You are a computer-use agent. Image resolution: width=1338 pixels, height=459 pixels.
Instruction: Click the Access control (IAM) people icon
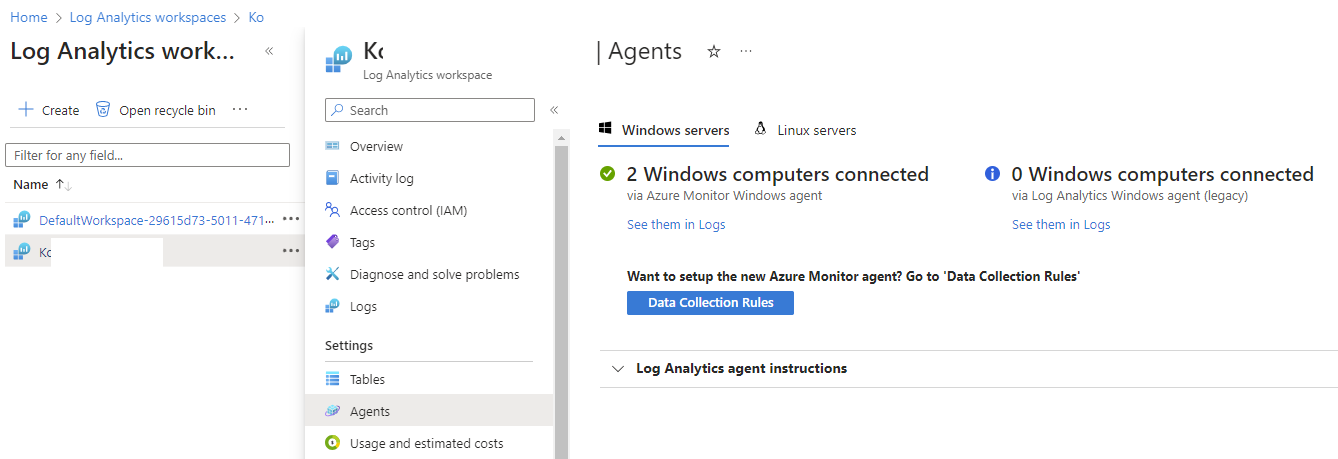click(x=332, y=210)
